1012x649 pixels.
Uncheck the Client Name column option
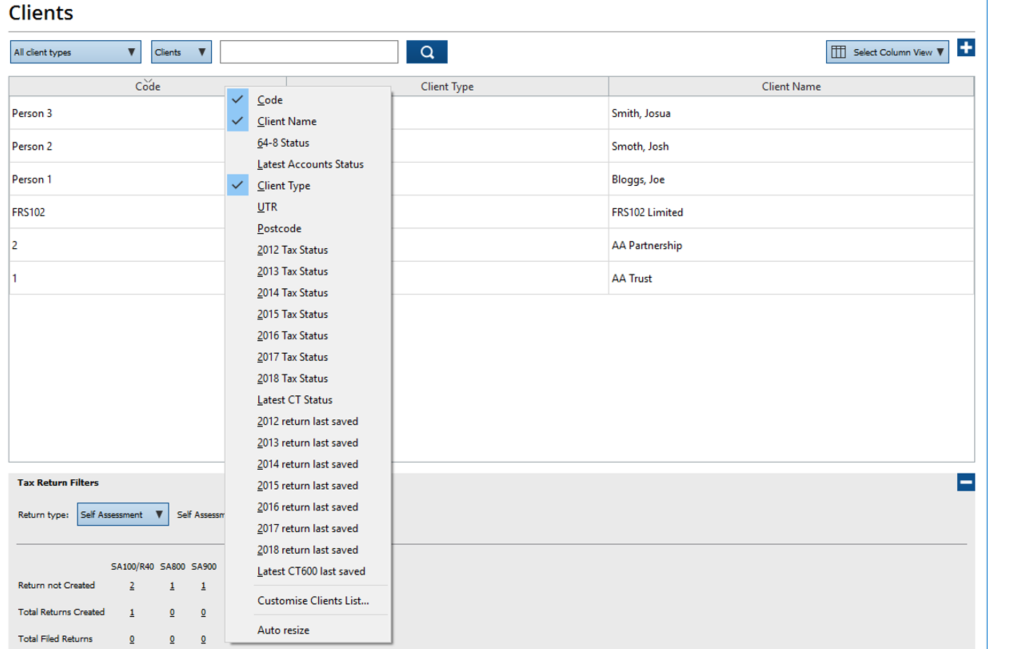(286, 121)
